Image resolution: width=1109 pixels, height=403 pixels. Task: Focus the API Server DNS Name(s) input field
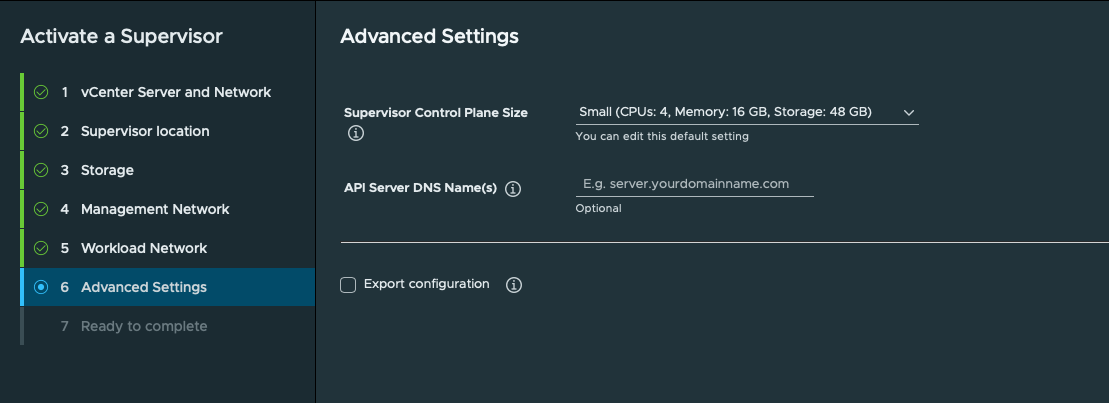click(x=695, y=184)
